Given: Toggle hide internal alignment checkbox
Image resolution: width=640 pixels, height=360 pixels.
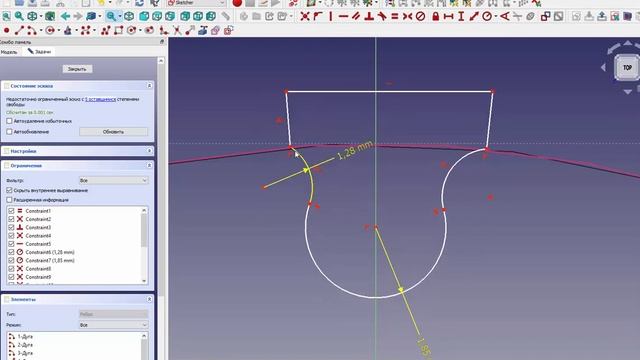Looking at the screenshot, I should pos(9,190).
